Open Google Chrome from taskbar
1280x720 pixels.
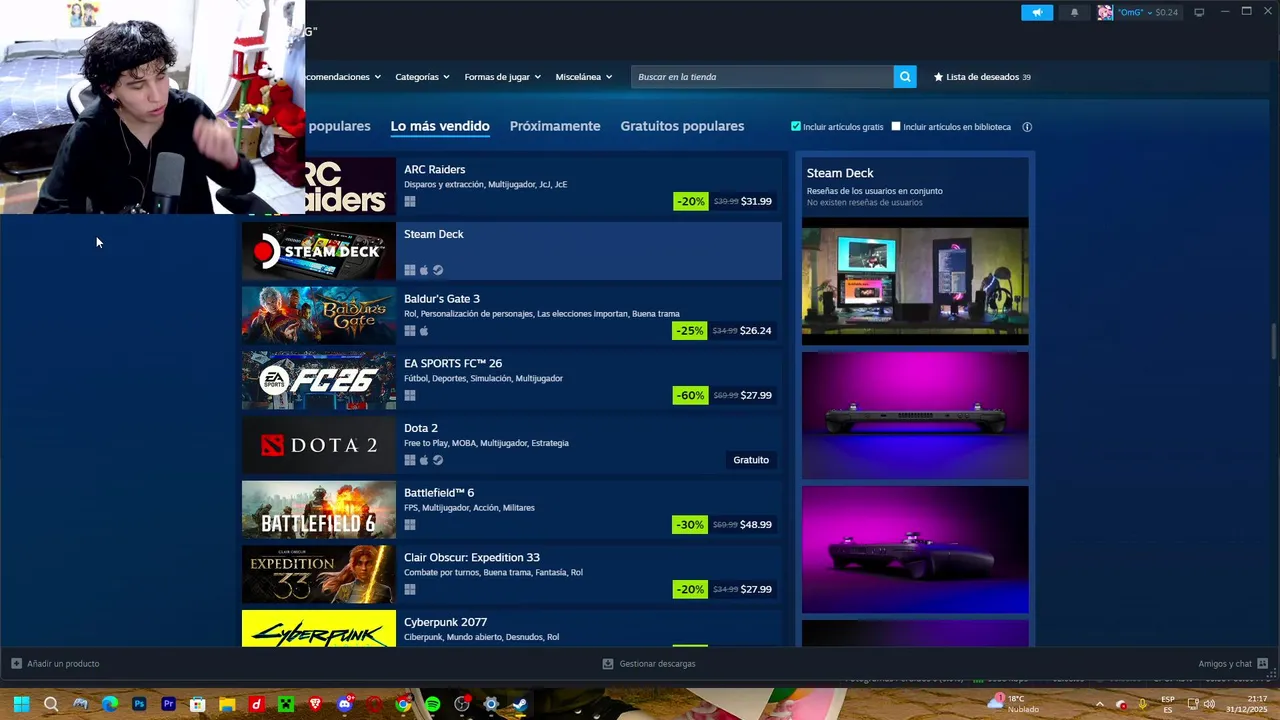403,704
